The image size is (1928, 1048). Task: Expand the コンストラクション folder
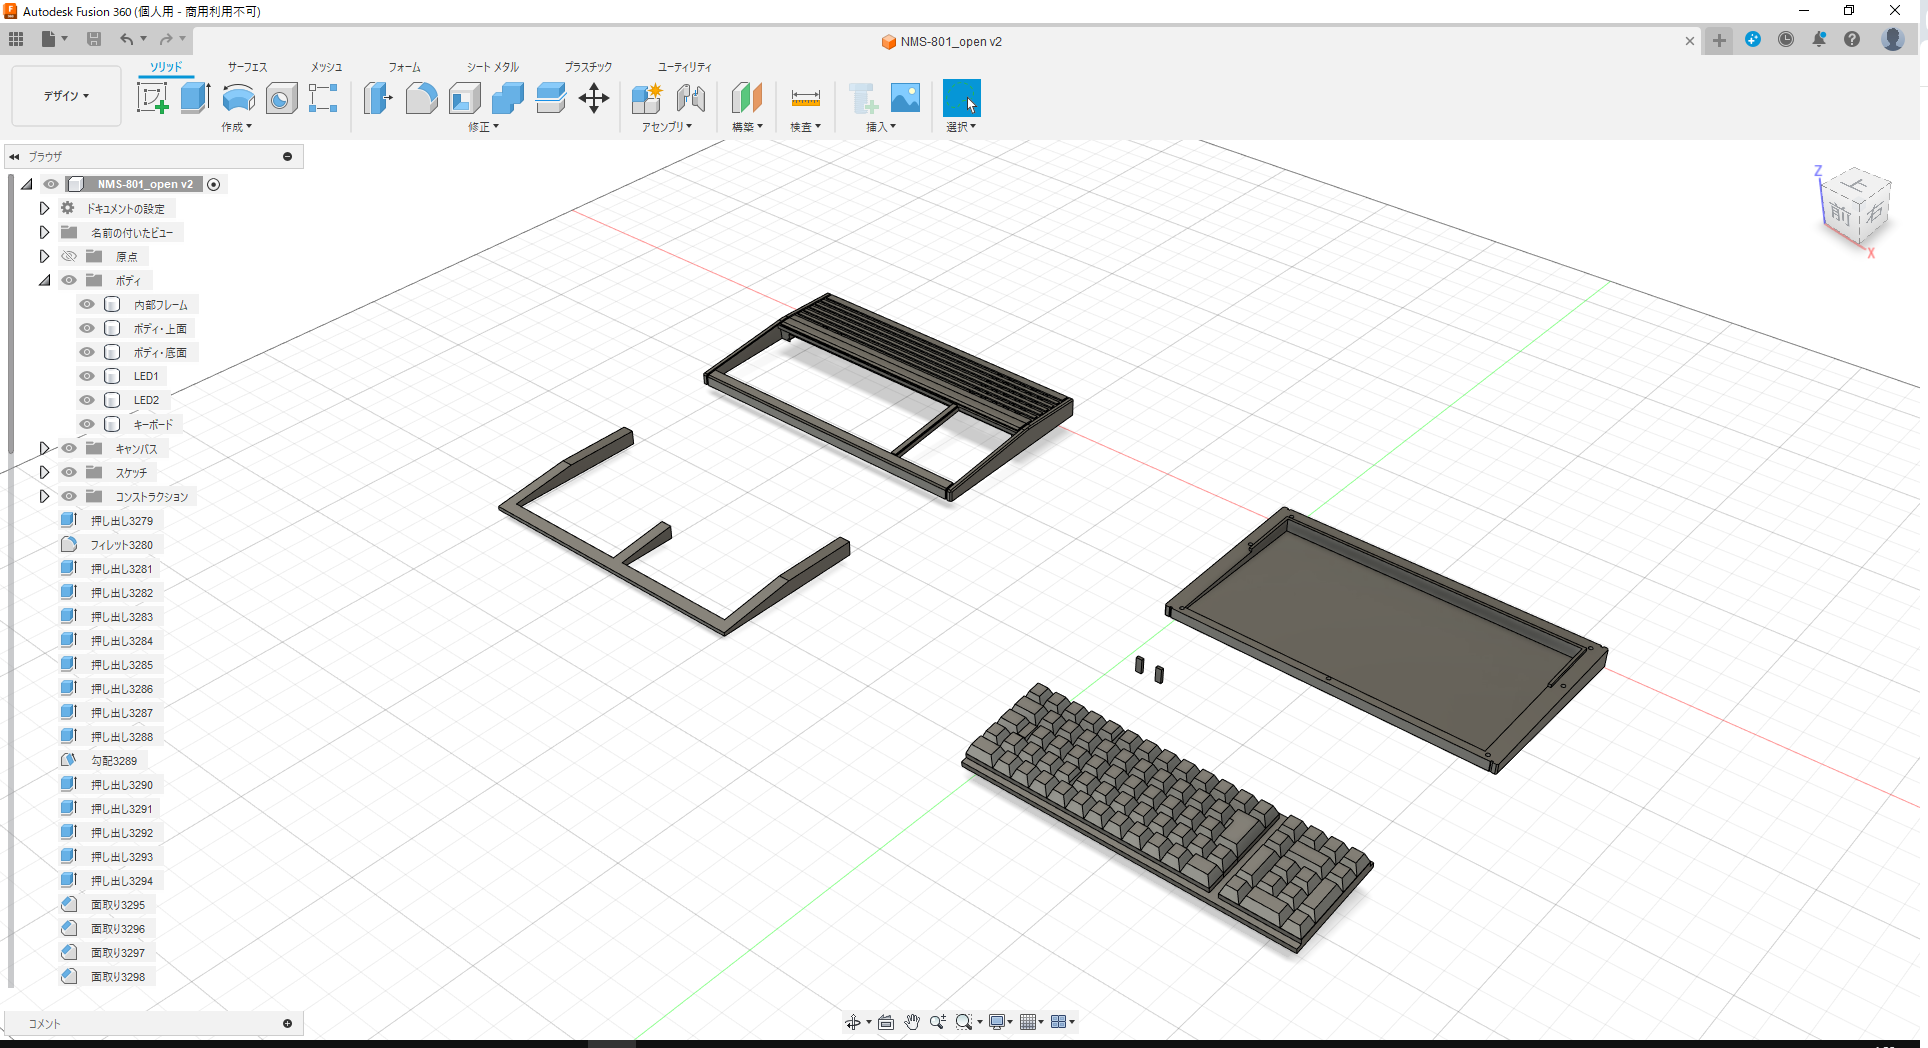coord(44,495)
